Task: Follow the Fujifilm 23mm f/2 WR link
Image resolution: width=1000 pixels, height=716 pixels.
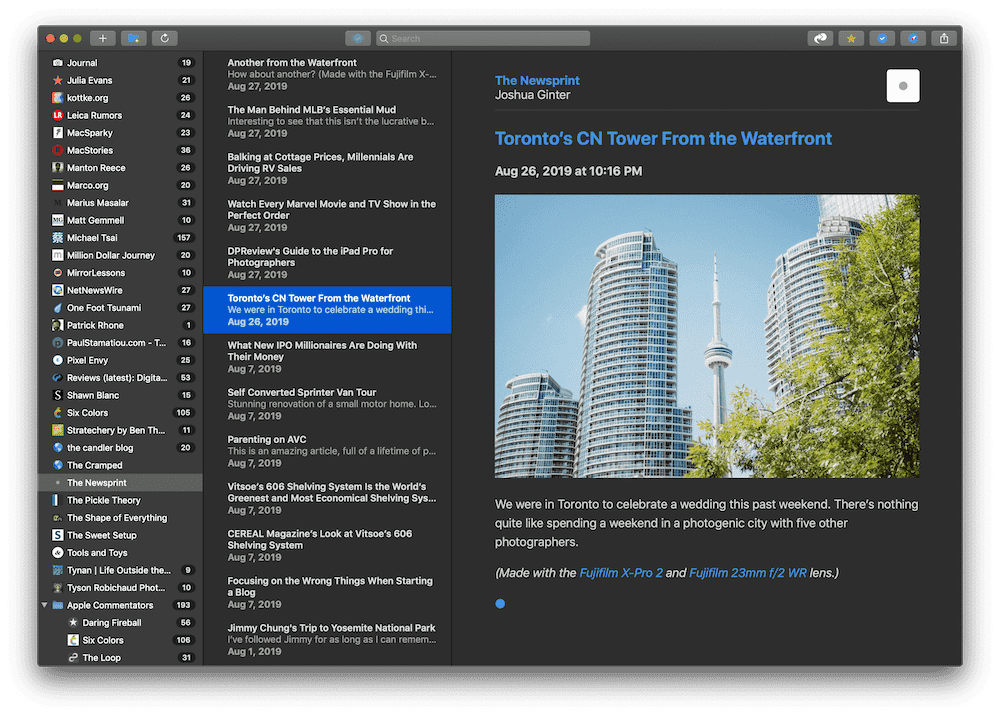Action: (x=747, y=573)
